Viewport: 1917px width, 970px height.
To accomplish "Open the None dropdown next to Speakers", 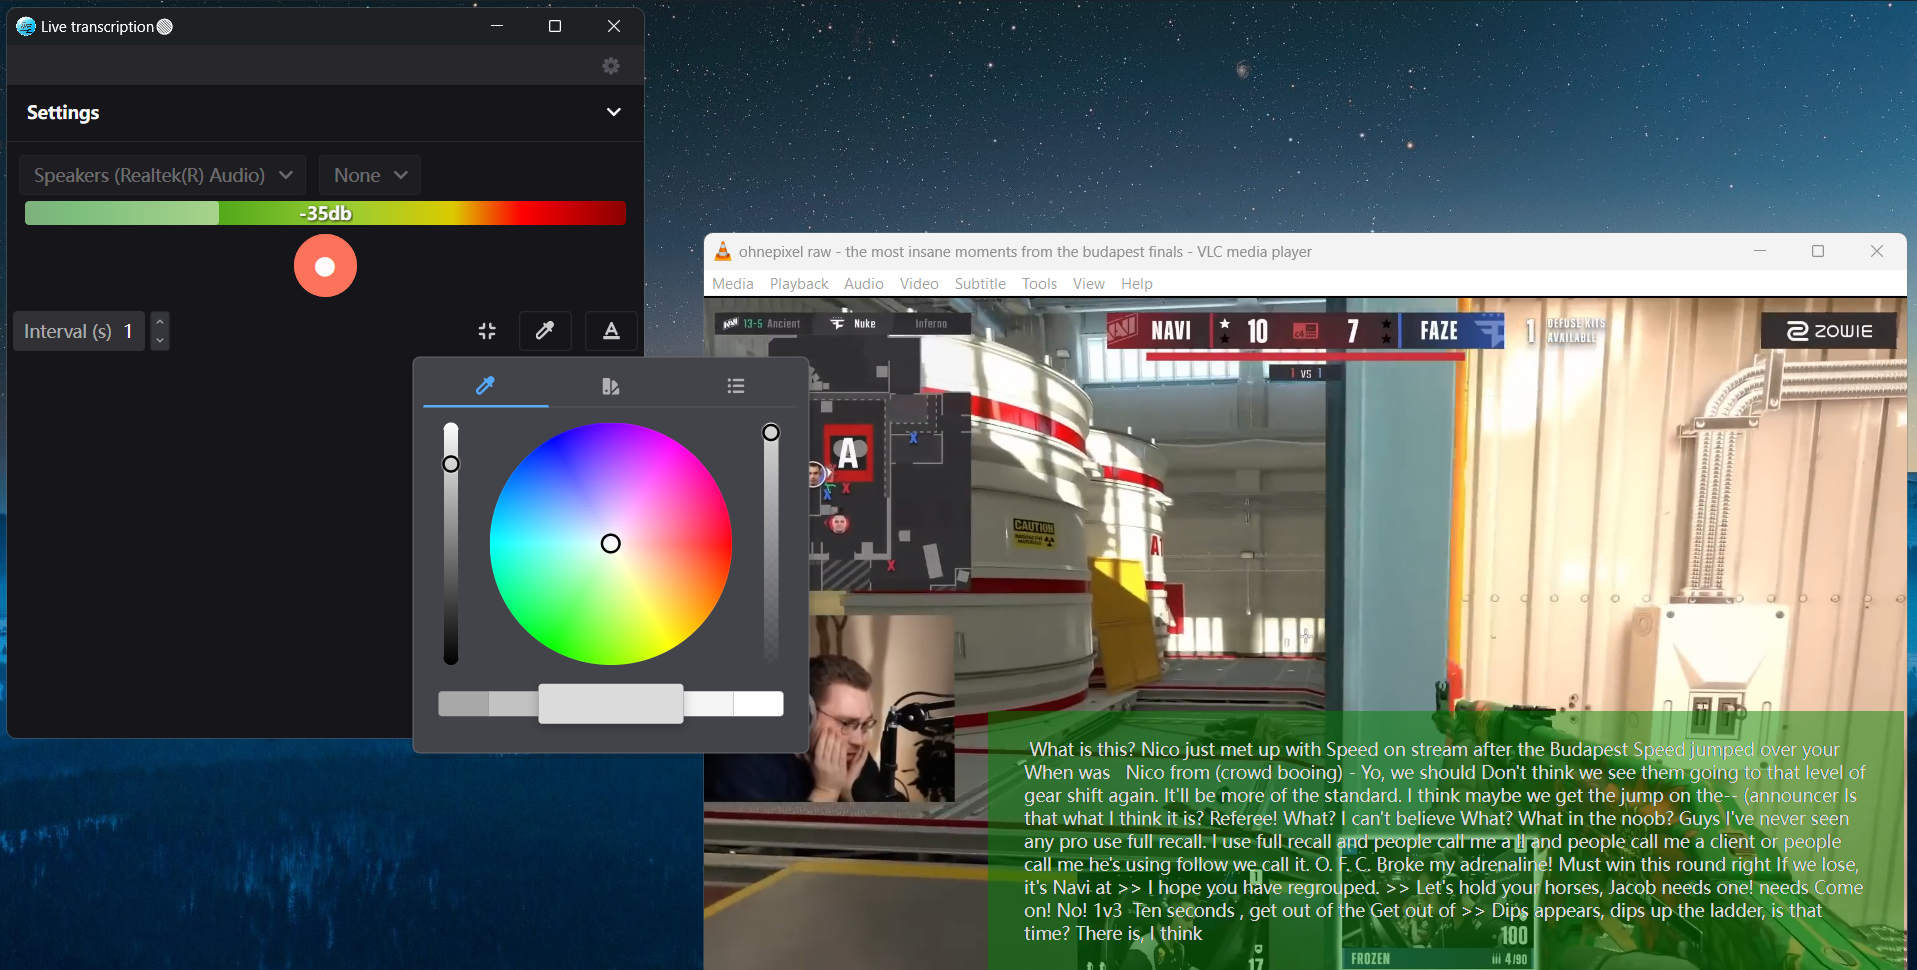I will tap(370, 175).
